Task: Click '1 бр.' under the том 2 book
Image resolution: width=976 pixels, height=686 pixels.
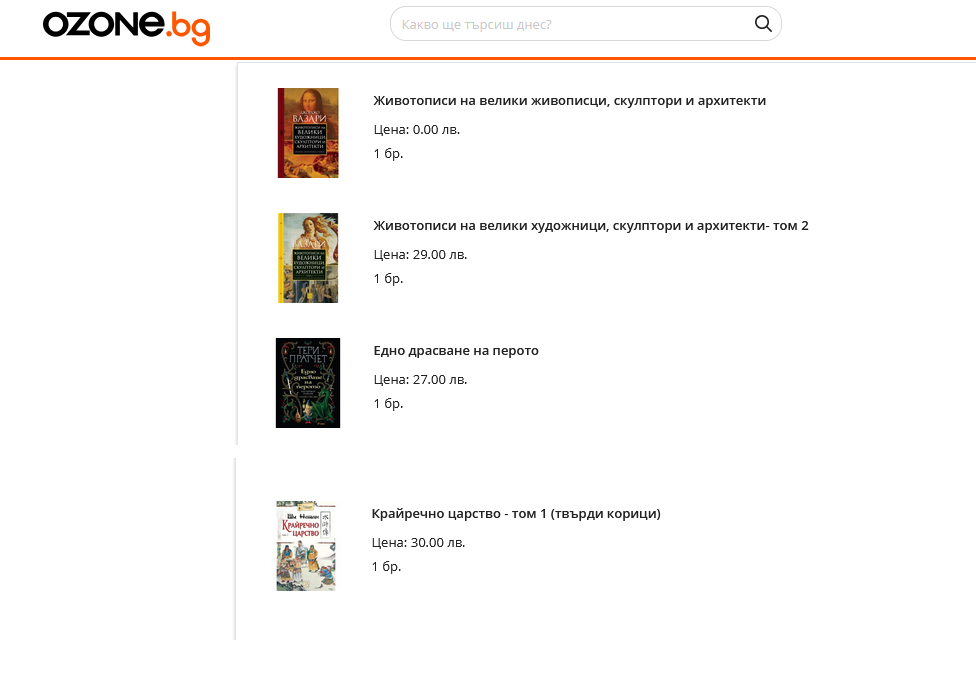Action: coord(388,279)
